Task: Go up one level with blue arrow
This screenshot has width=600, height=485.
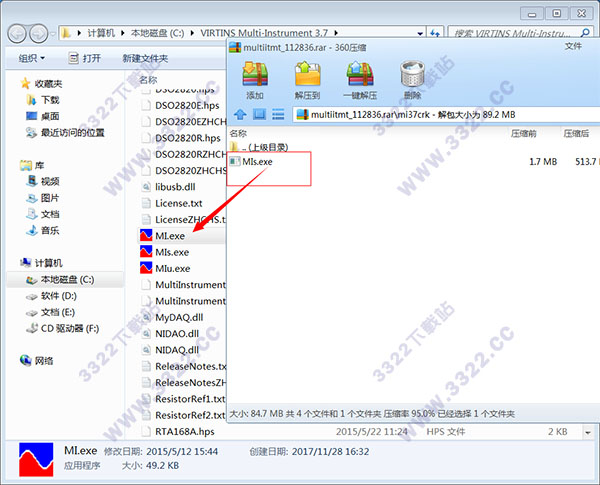Action: (240, 114)
